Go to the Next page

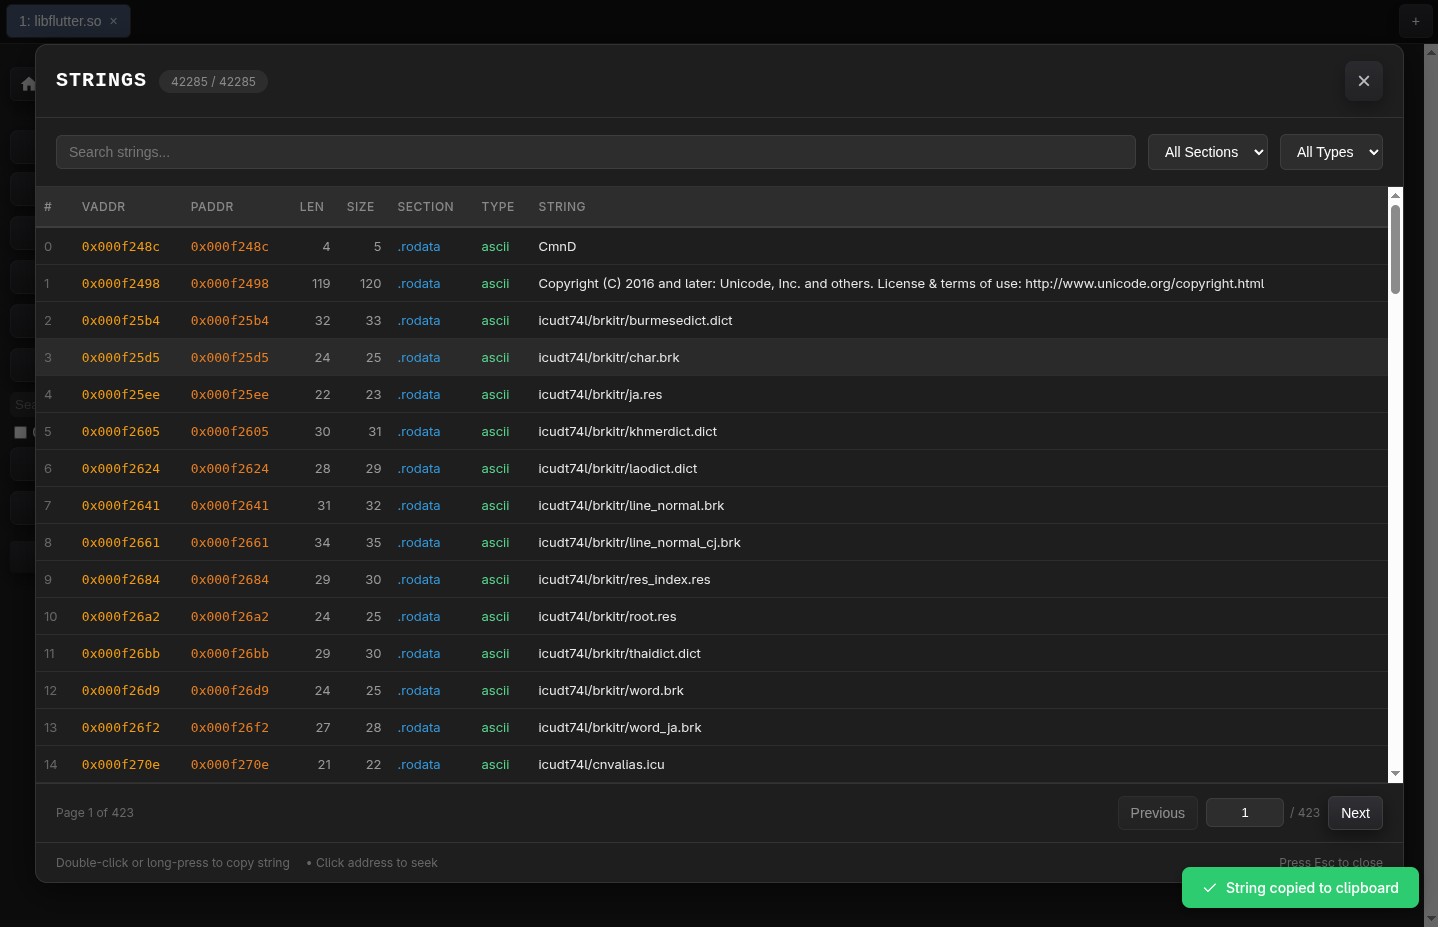coord(1355,813)
